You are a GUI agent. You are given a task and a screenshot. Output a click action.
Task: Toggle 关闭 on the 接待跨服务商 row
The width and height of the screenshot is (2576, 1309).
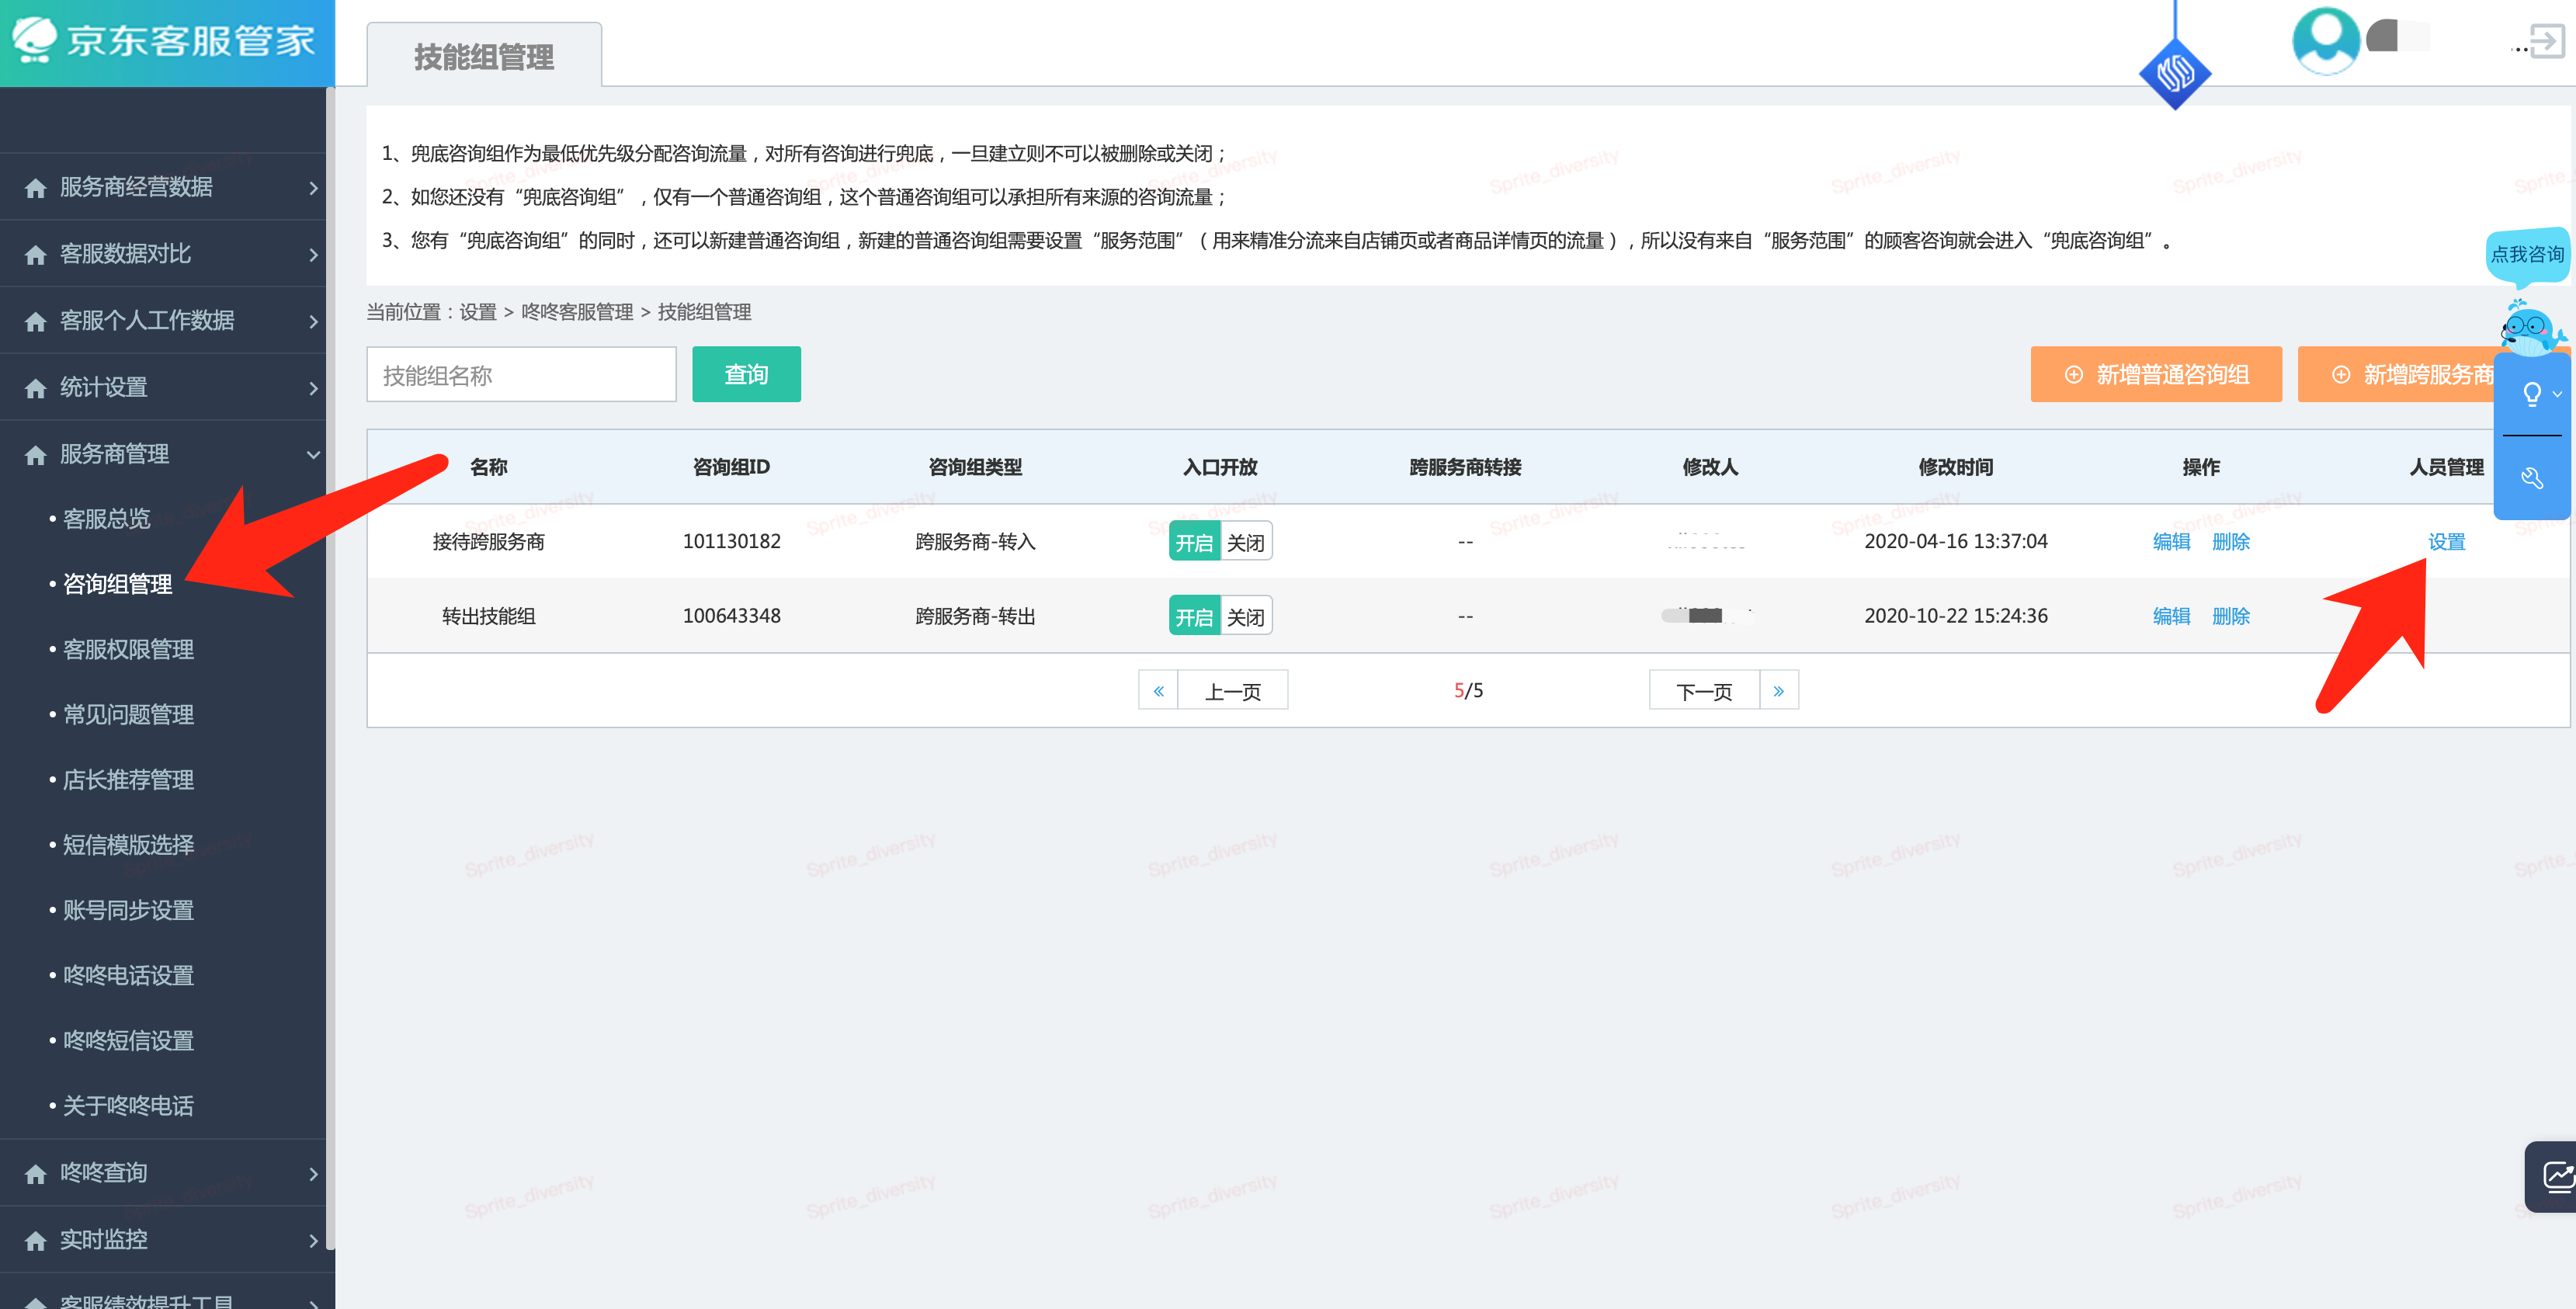tap(1247, 541)
